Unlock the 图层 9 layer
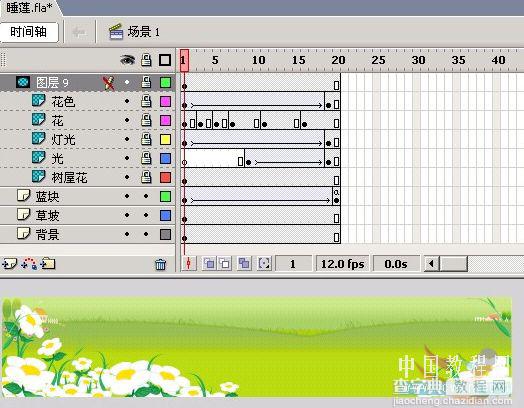The image size is (524, 408). [146, 82]
